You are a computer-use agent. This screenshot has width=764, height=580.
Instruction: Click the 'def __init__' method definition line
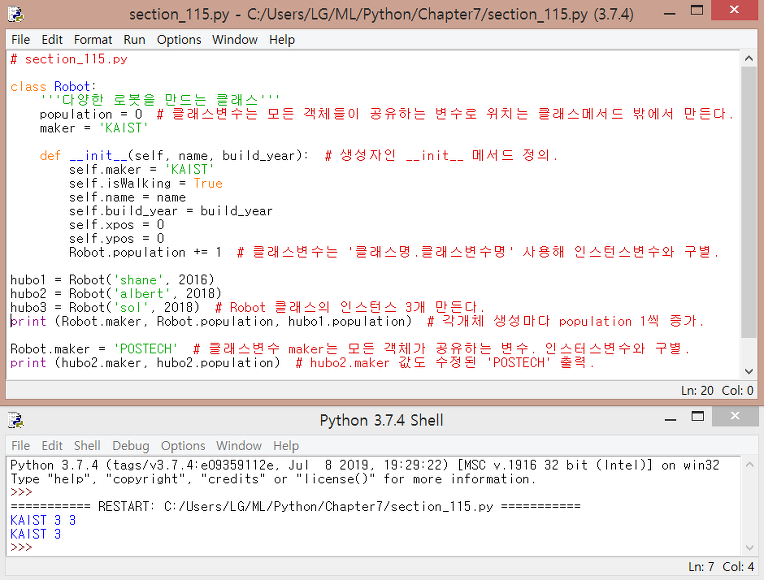click(174, 155)
